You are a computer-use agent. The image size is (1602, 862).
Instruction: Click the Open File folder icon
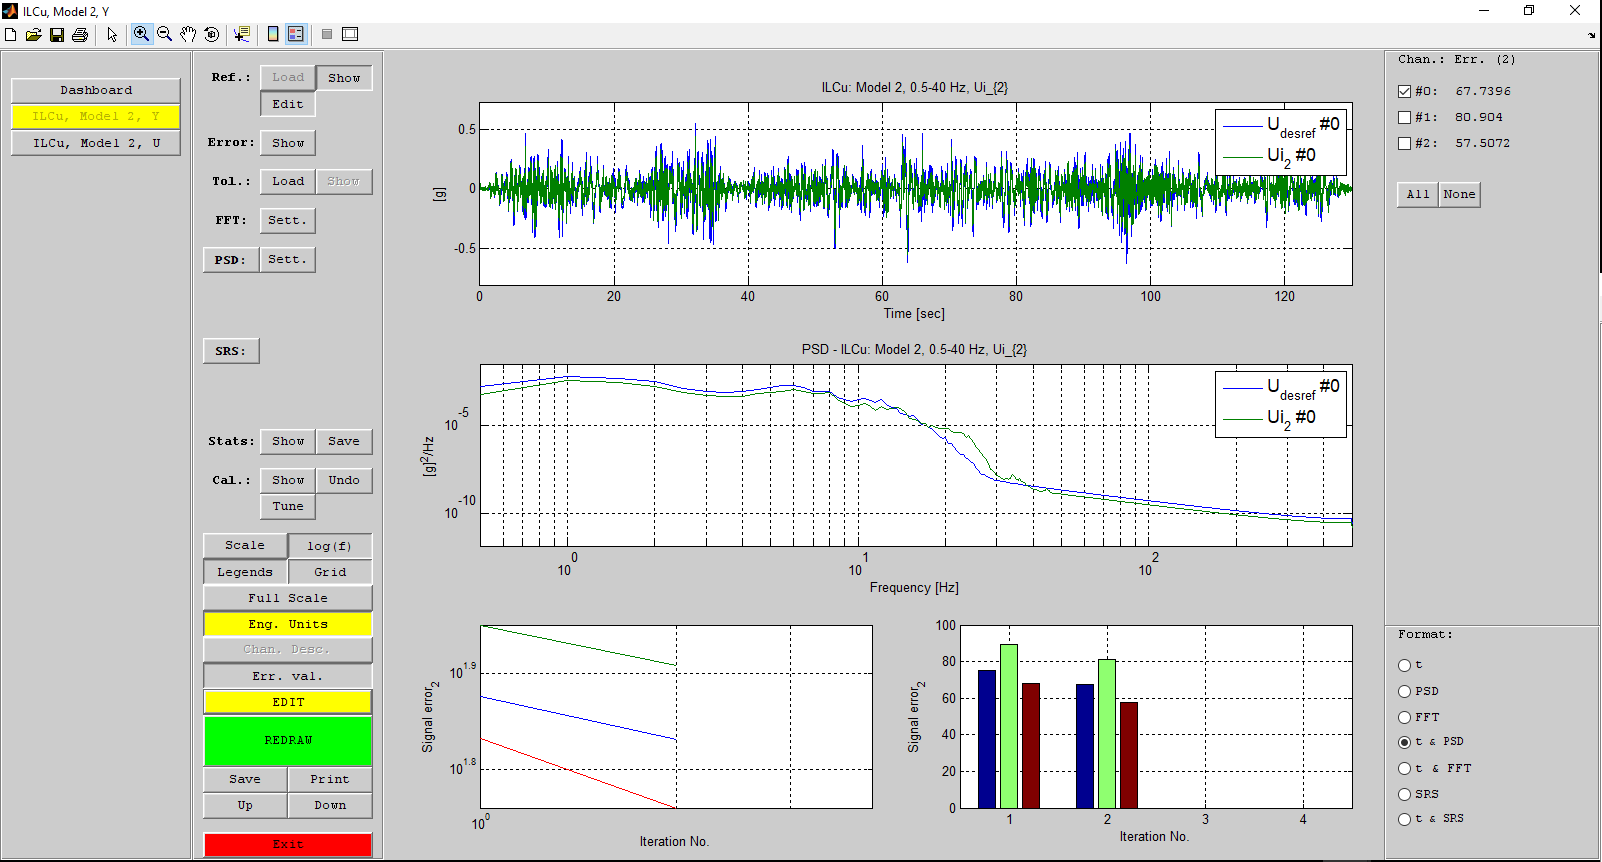pyautogui.click(x=33, y=35)
